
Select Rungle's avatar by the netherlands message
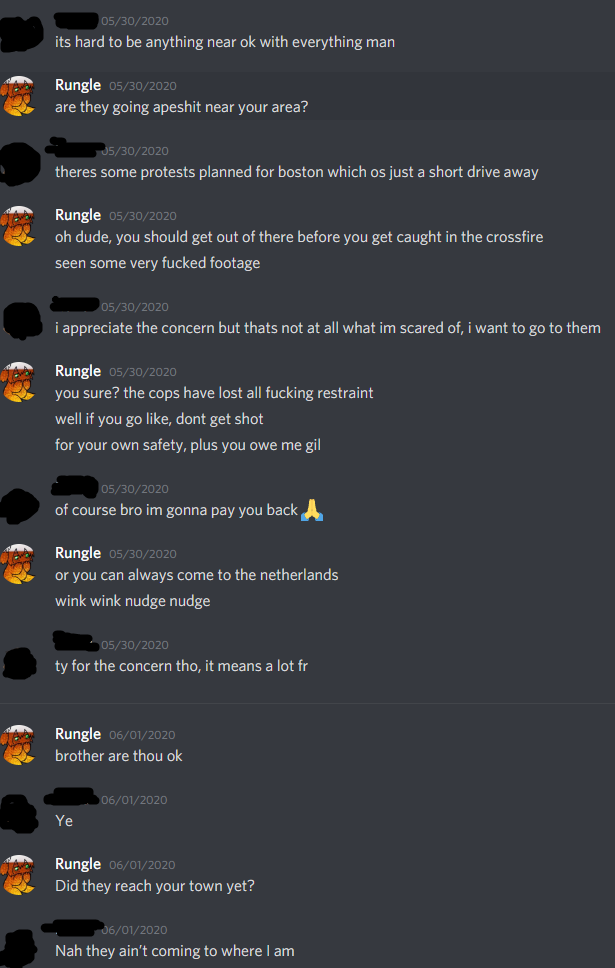pyautogui.click(x=19, y=564)
